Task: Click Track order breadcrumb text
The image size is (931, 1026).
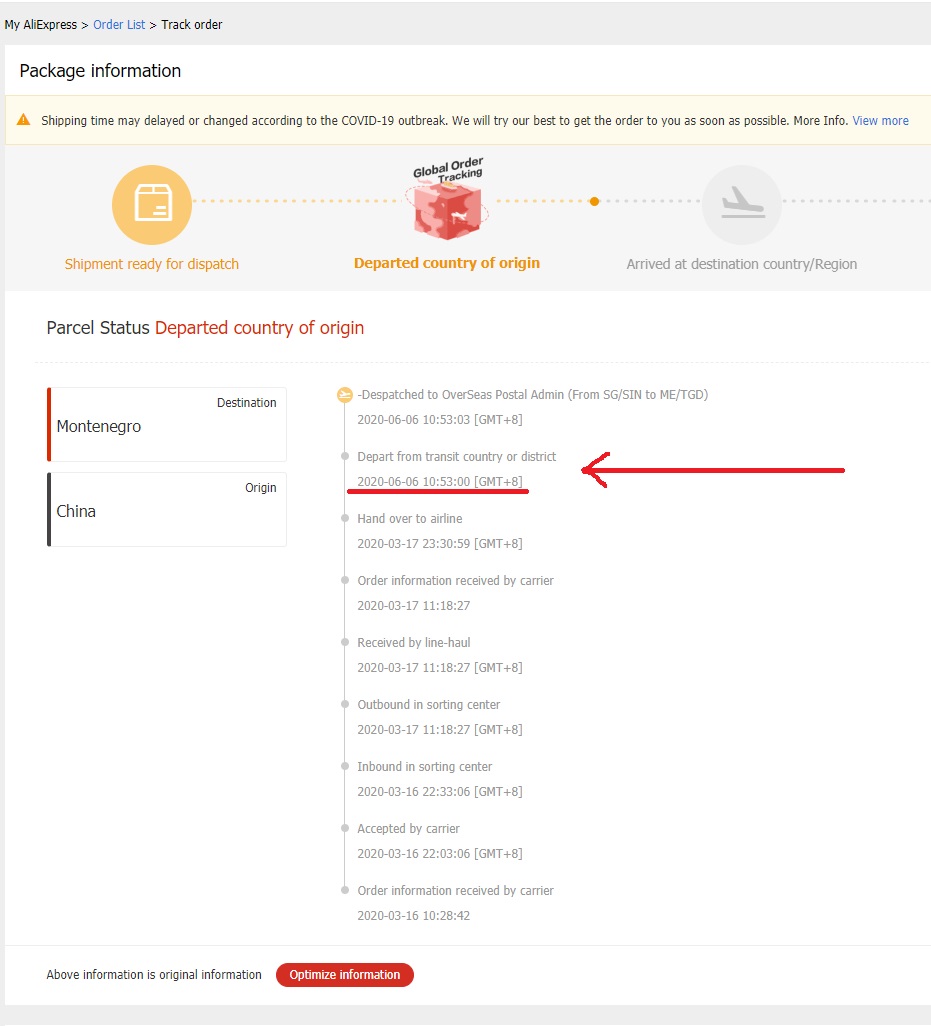Action: click(192, 25)
